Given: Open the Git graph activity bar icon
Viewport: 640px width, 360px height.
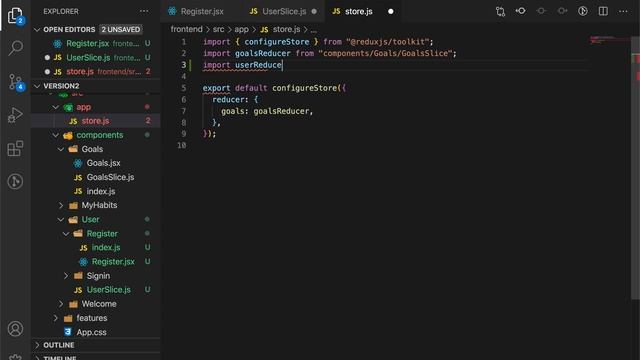Looking at the screenshot, I should [15, 181].
